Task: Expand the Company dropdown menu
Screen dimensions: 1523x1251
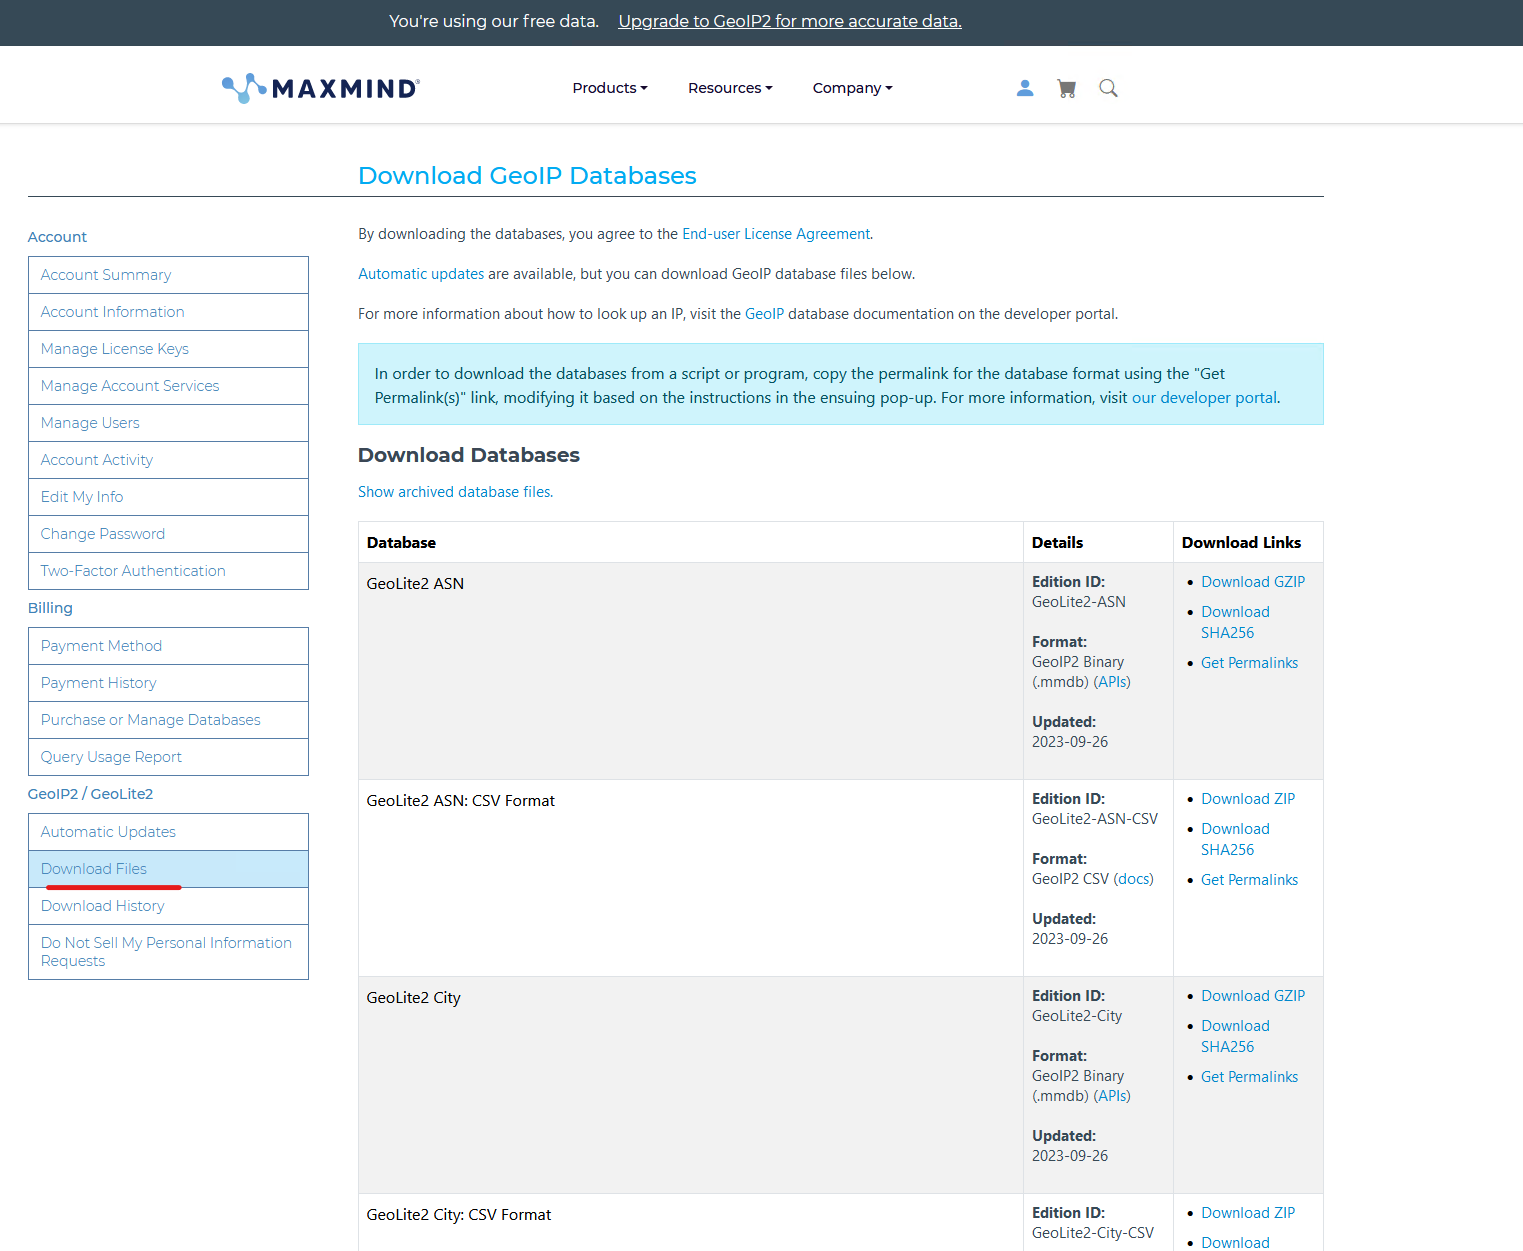Action: [x=852, y=88]
